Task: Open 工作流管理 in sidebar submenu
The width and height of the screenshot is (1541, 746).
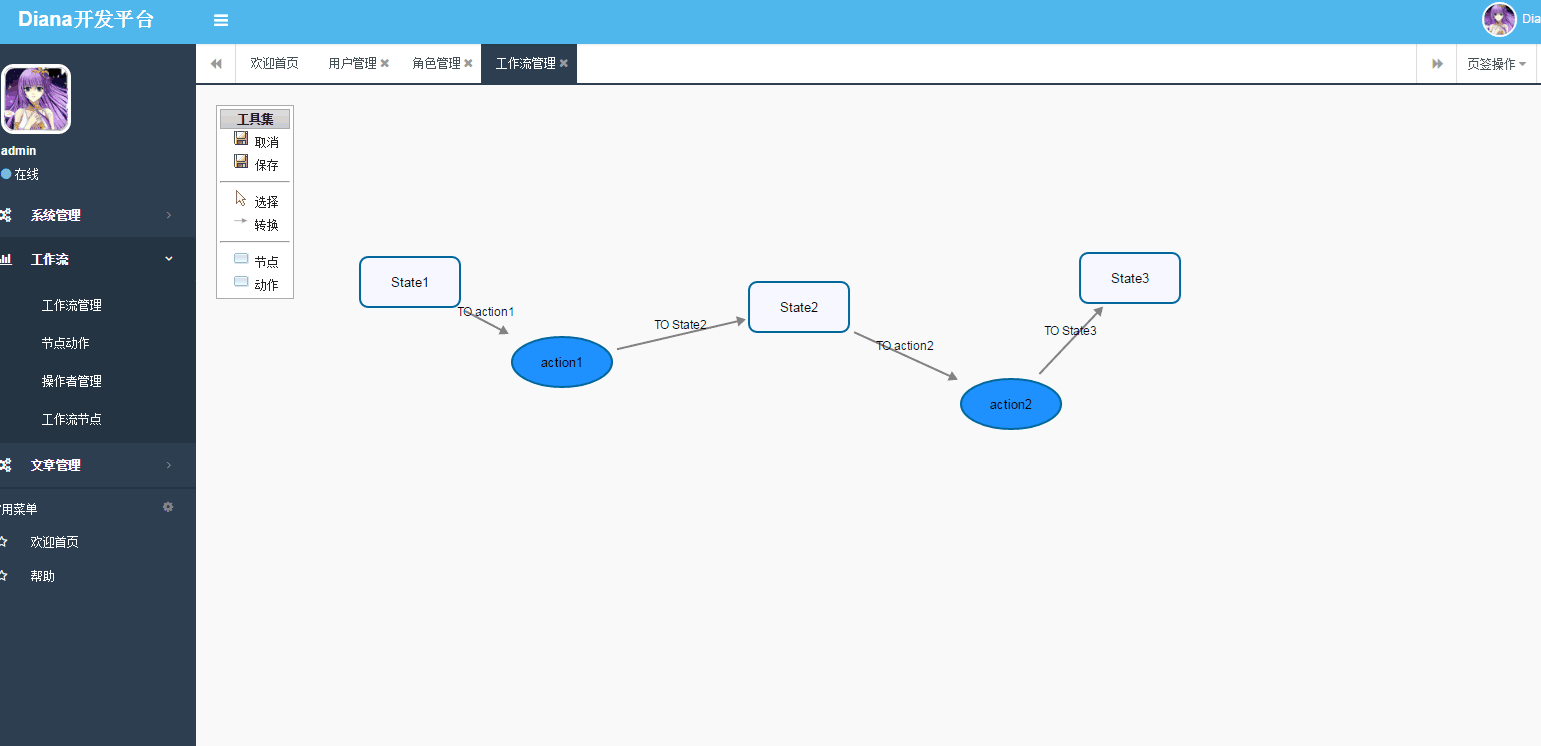Action: coord(72,305)
